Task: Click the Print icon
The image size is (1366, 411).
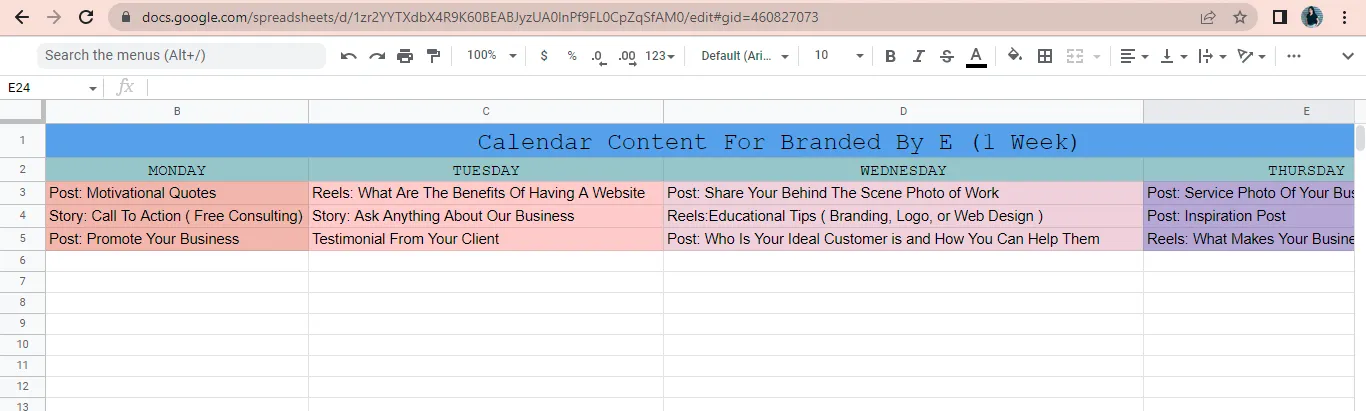Action: pyautogui.click(x=405, y=56)
